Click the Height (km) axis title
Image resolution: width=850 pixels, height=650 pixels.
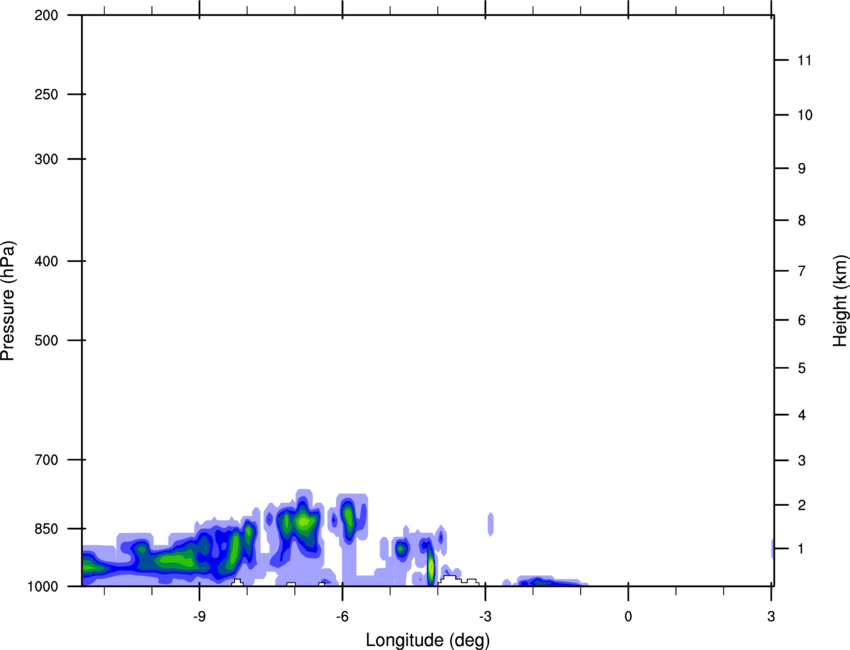tap(839, 300)
